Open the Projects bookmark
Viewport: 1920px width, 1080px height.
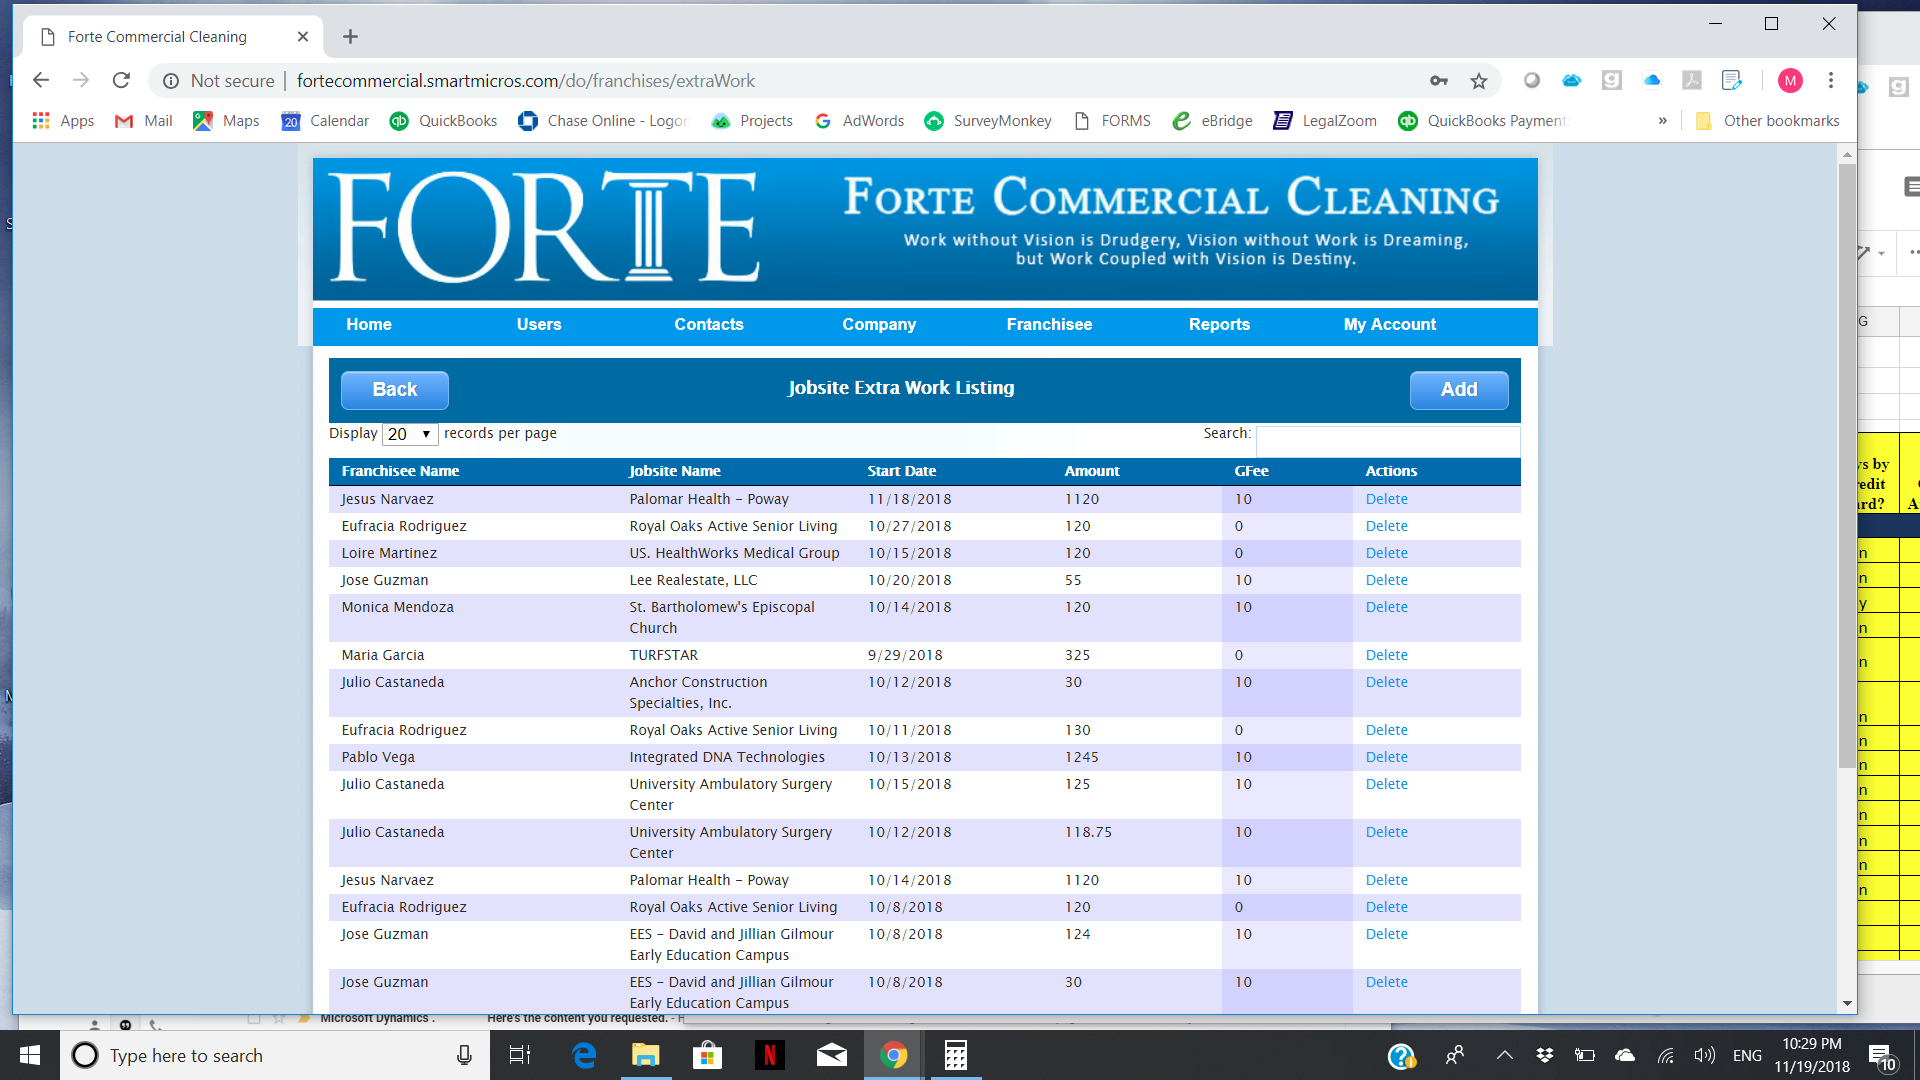752,121
